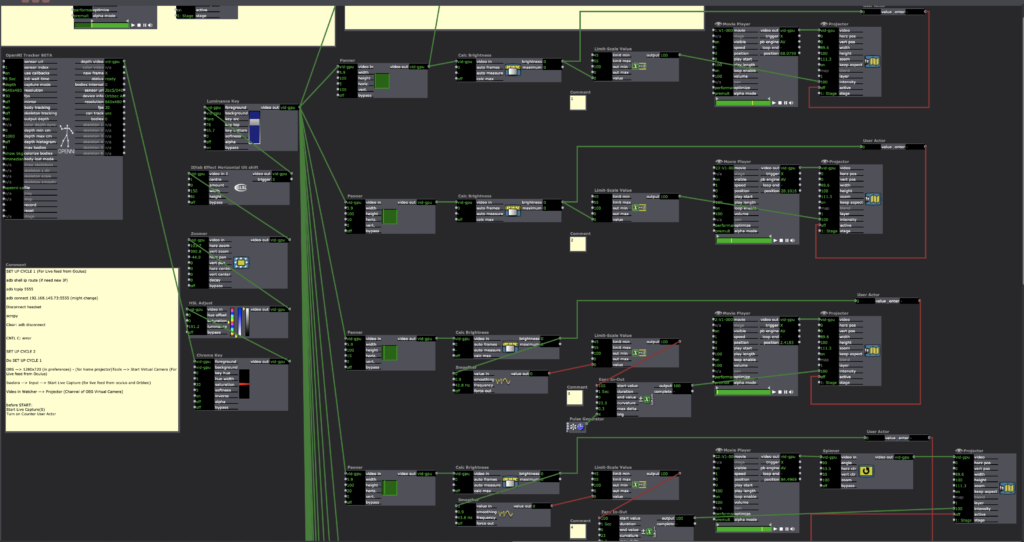The height and width of the screenshot is (542, 1024).
Task: Click sine-wave icon of Smoother near Comment 4
Action: click(x=505, y=514)
